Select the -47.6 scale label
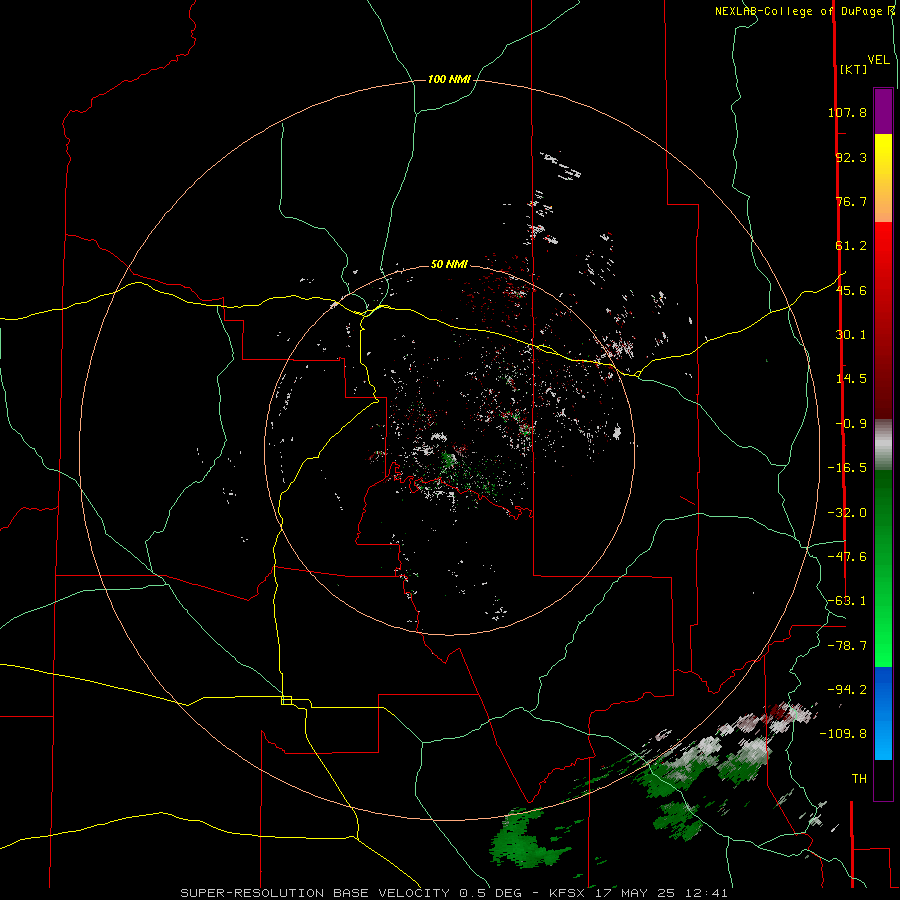 (847, 557)
